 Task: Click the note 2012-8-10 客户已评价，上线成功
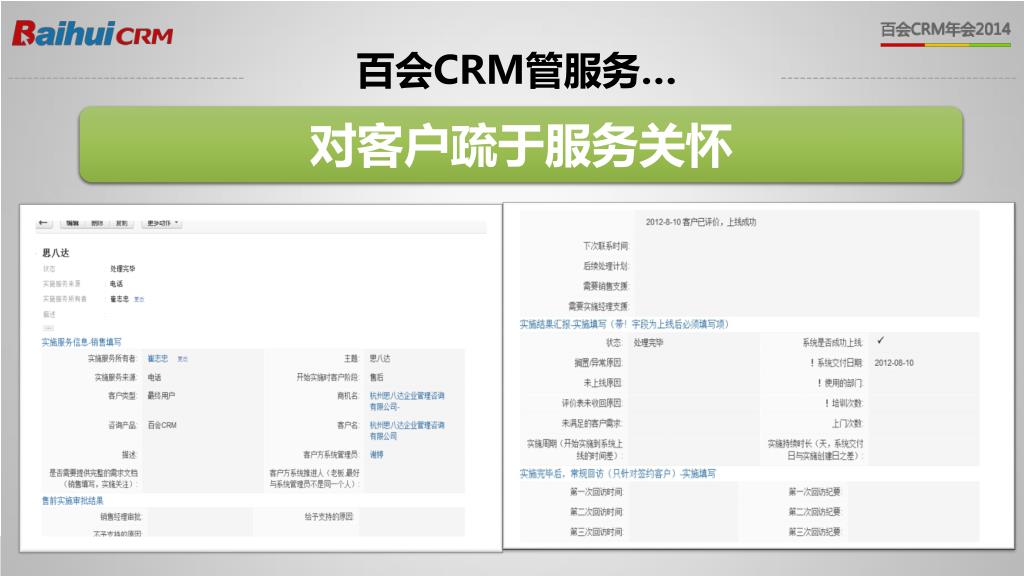pyautogui.click(x=701, y=222)
